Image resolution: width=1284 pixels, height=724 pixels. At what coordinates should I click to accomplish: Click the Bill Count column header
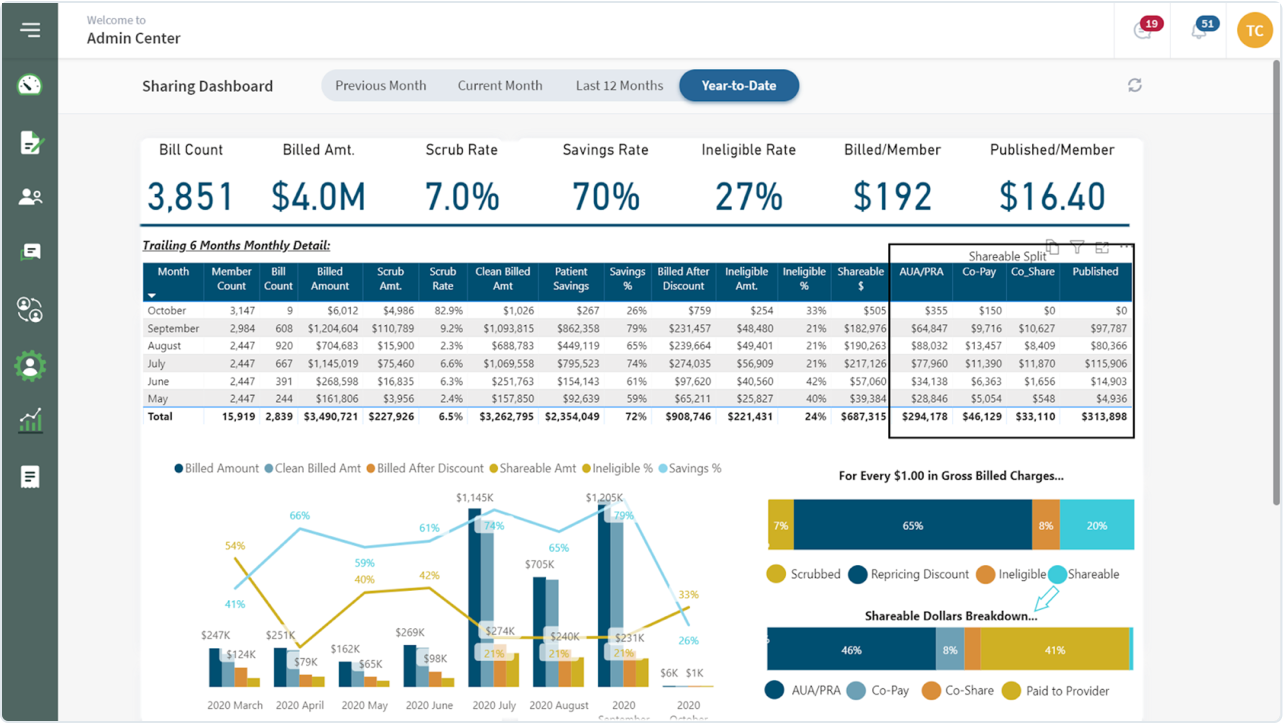click(x=278, y=282)
